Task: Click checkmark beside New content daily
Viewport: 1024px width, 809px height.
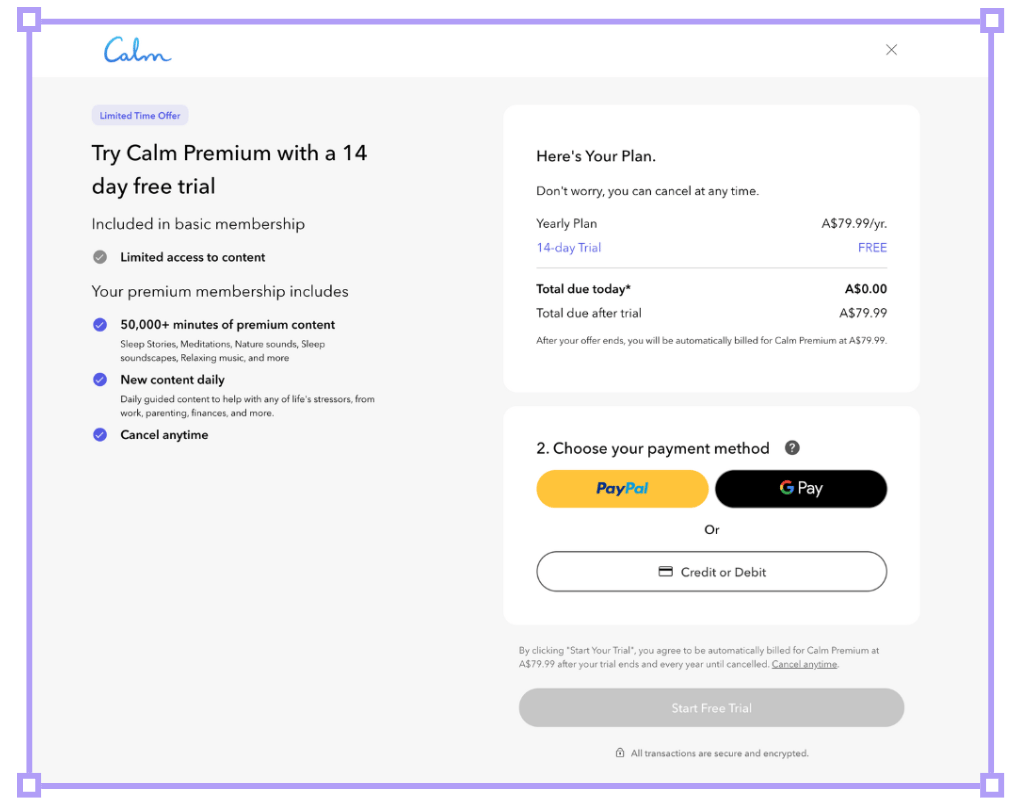Action: 100,380
